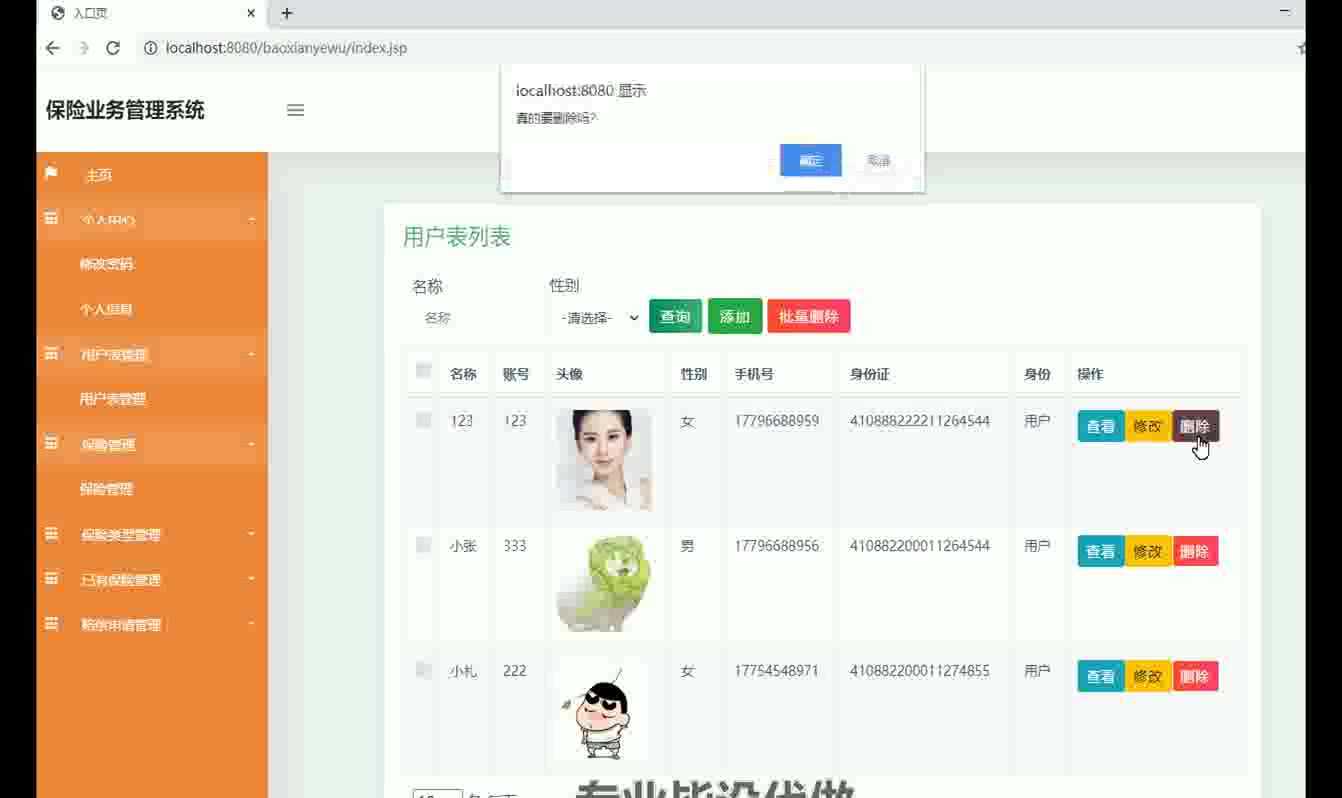Click account number 222 cell
The width and height of the screenshot is (1342, 798).
coord(515,671)
